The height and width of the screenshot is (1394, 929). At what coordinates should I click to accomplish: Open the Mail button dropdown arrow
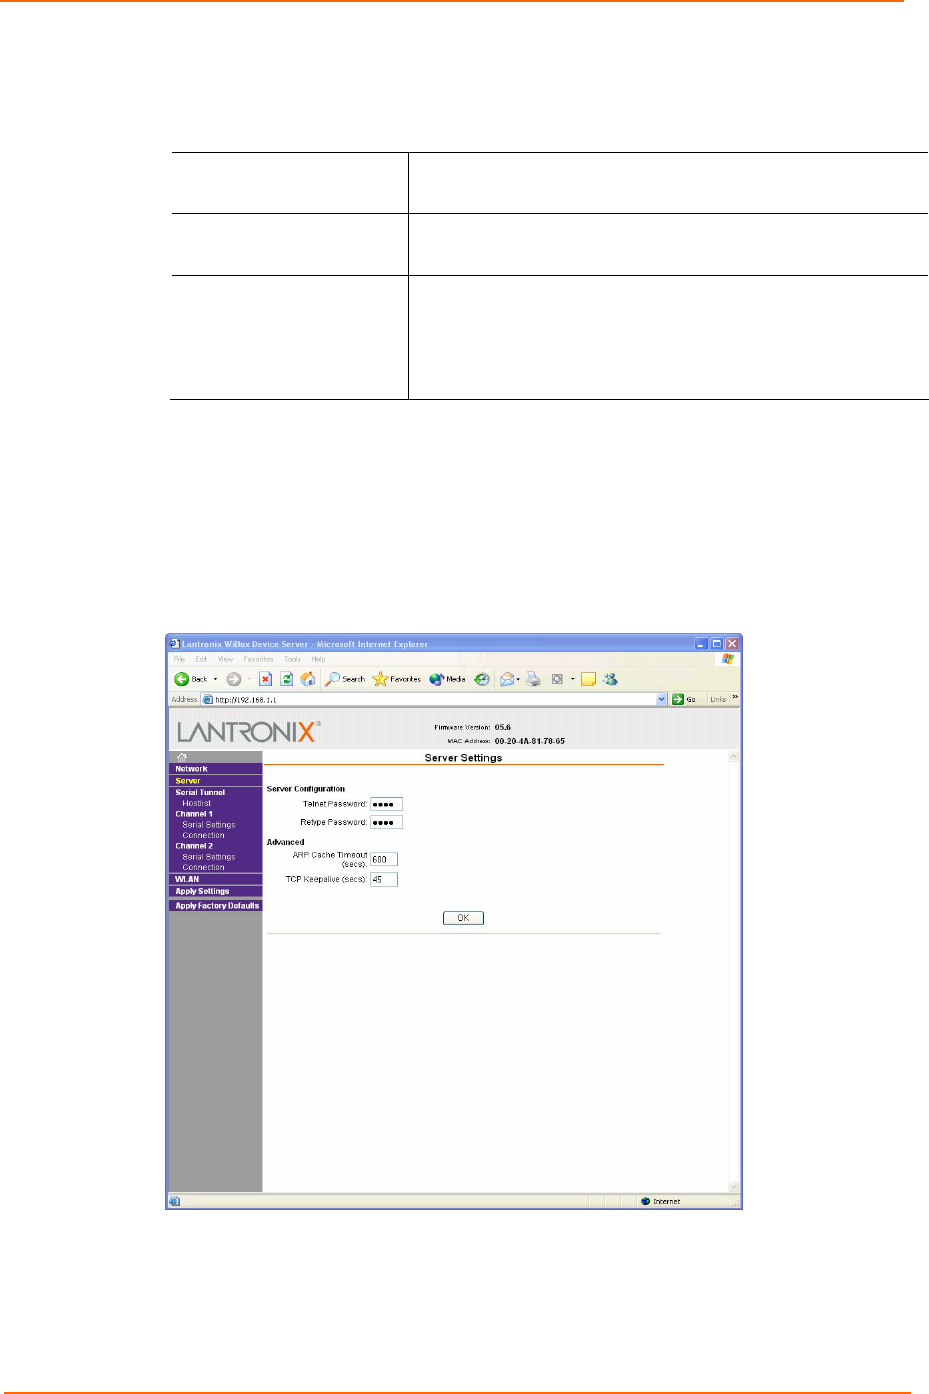[x=518, y=679]
